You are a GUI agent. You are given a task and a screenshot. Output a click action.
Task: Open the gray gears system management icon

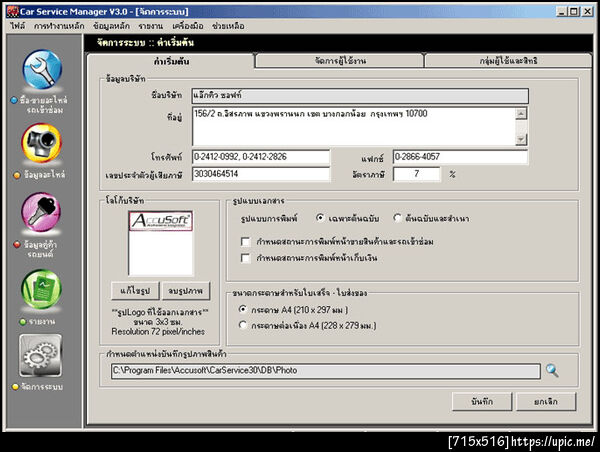(x=41, y=356)
